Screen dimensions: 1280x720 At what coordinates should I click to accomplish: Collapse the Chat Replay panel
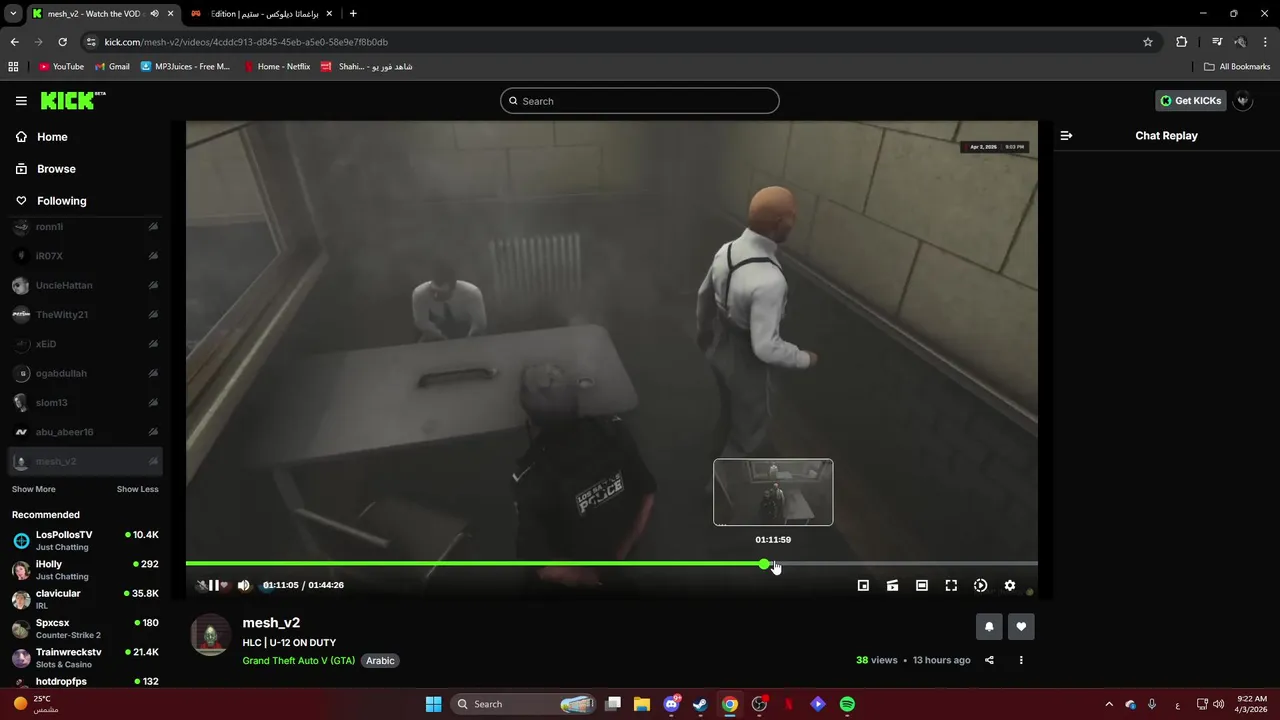point(1066,135)
